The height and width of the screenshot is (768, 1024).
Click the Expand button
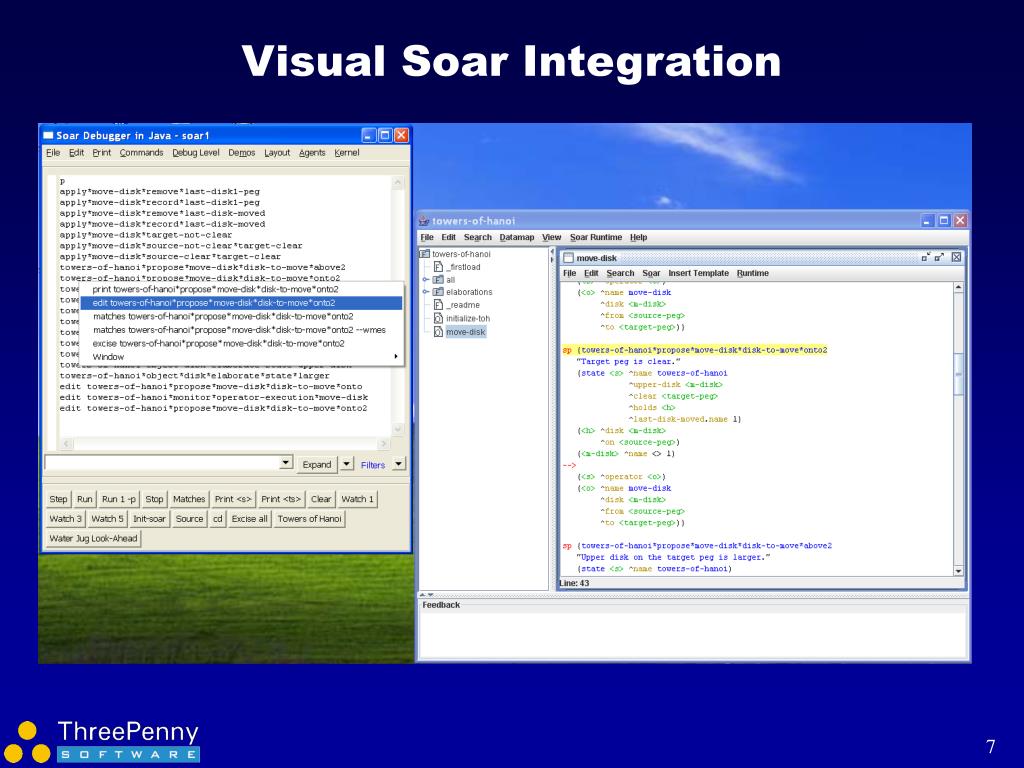317,464
